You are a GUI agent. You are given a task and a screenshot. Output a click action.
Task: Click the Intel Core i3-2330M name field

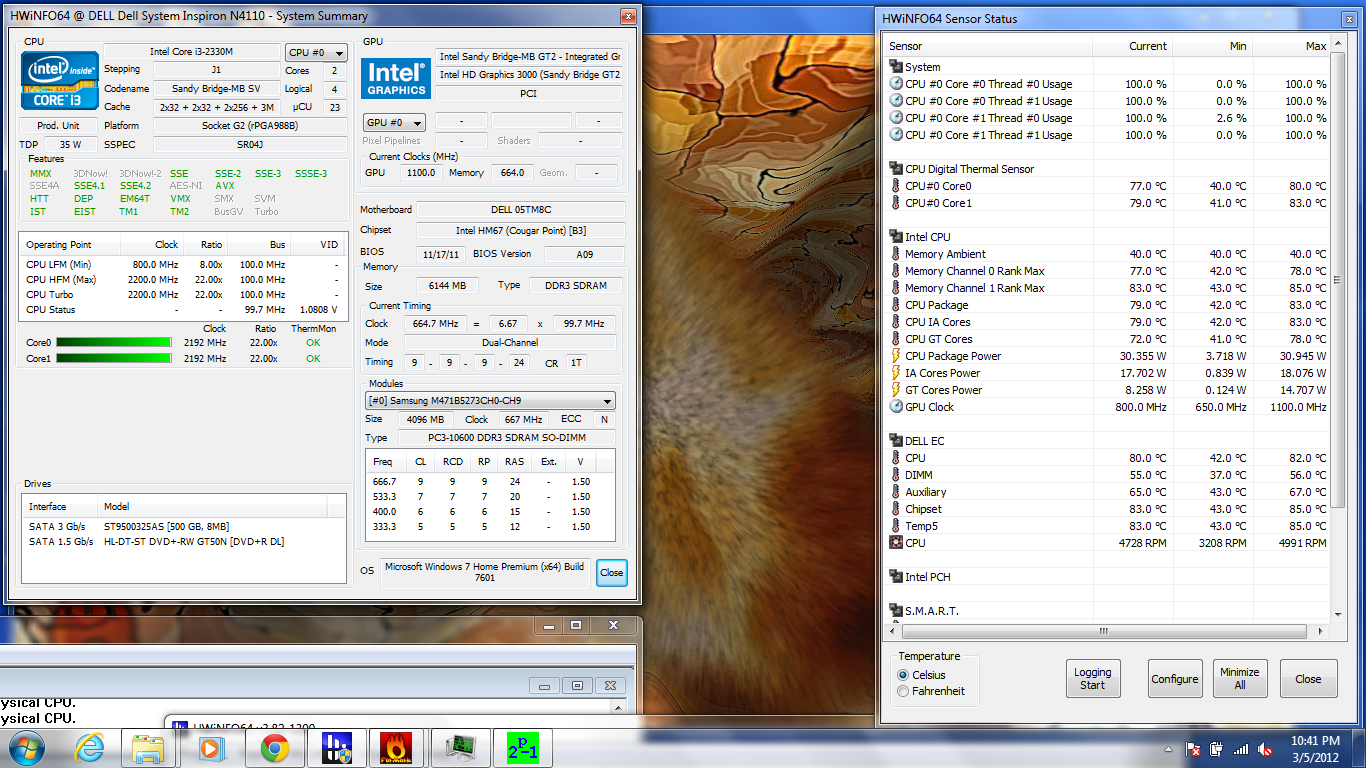pyautogui.click(x=192, y=52)
